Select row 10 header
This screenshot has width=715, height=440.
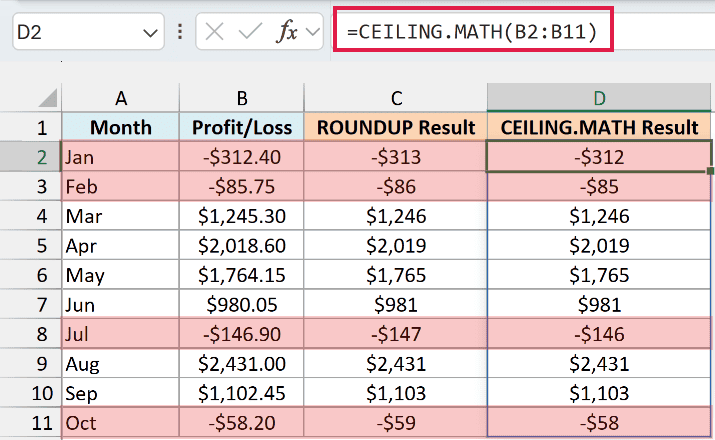coord(31,393)
